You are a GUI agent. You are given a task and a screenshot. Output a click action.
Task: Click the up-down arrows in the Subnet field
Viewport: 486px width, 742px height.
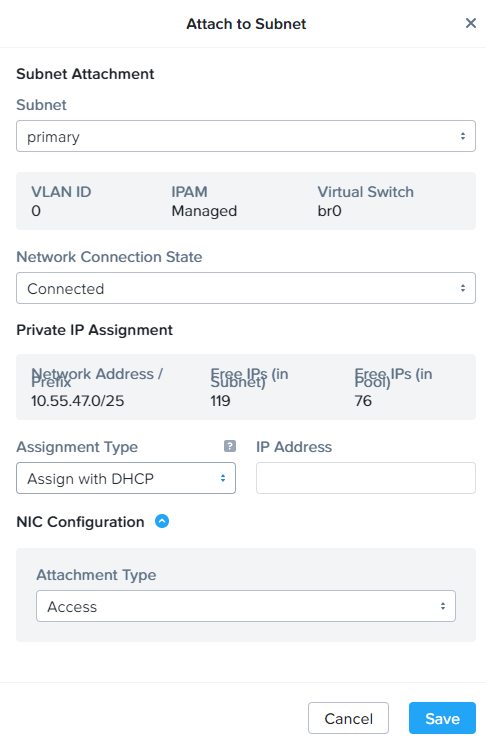[x=463, y=136]
